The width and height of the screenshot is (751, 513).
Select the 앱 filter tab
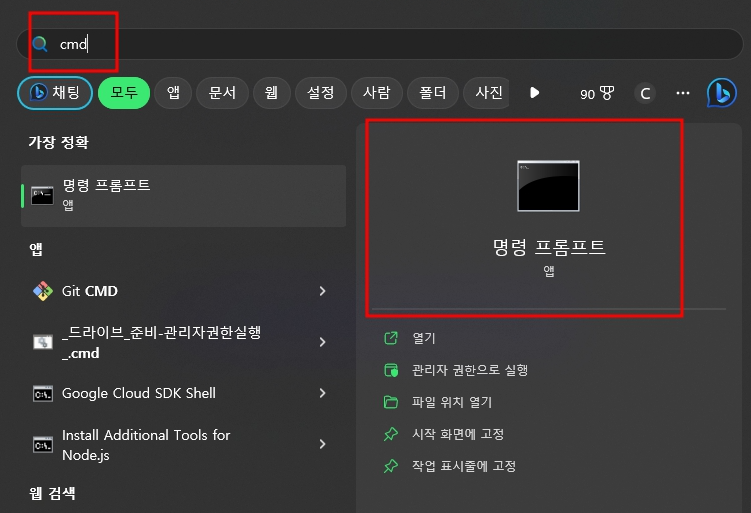tap(173, 93)
